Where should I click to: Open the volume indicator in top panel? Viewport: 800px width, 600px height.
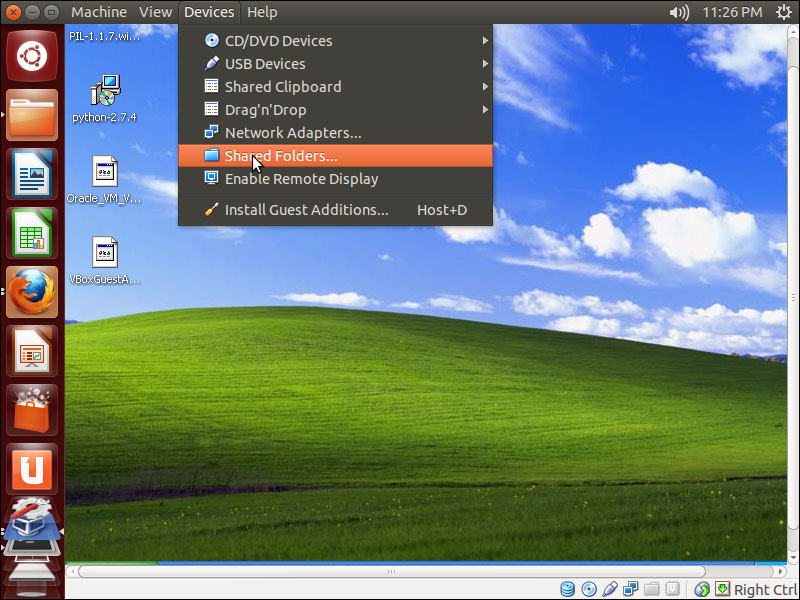(x=679, y=12)
